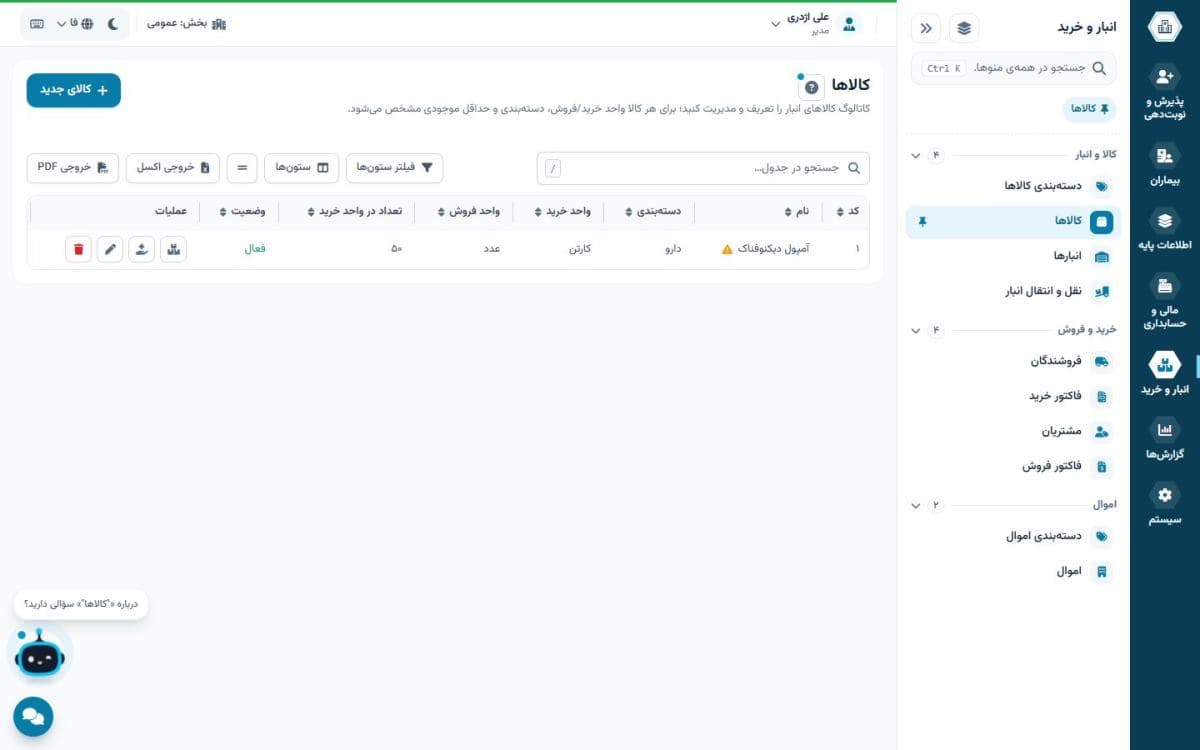
Task: Click the app logo at top of rail
Action: 1164,27
